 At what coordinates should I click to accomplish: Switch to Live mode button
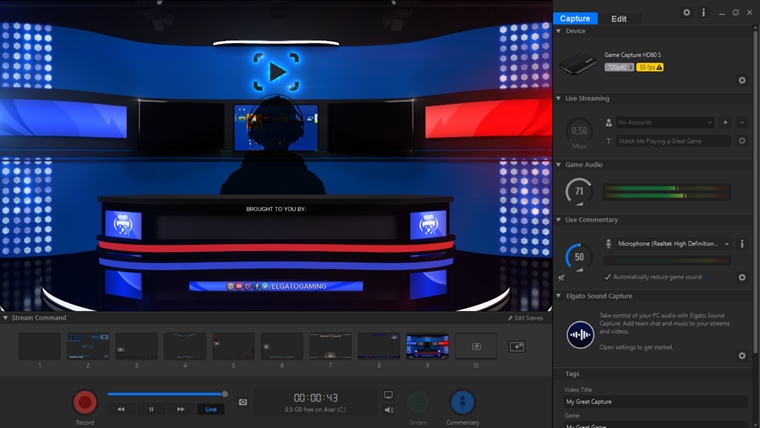click(211, 409)
